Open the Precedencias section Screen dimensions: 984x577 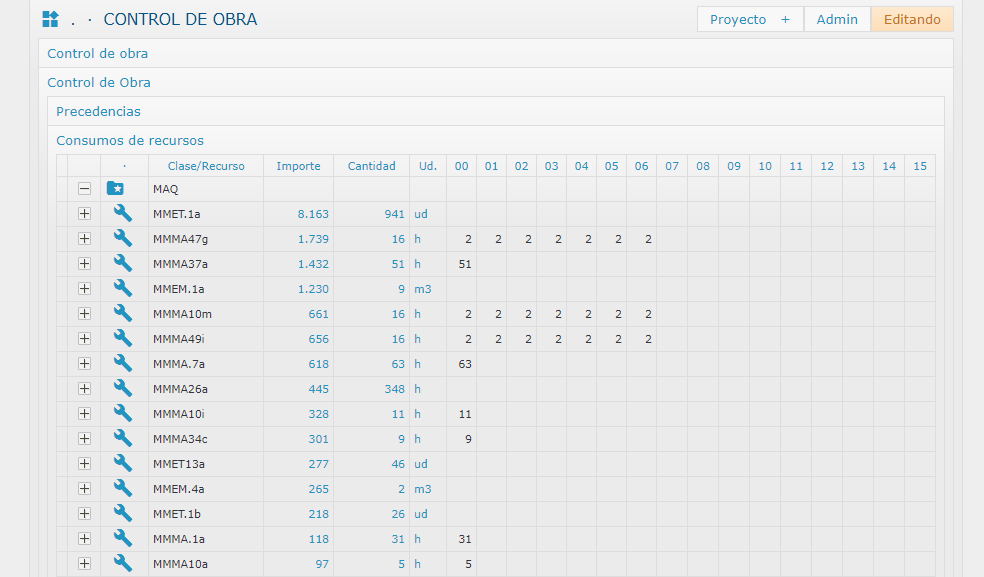98,111
